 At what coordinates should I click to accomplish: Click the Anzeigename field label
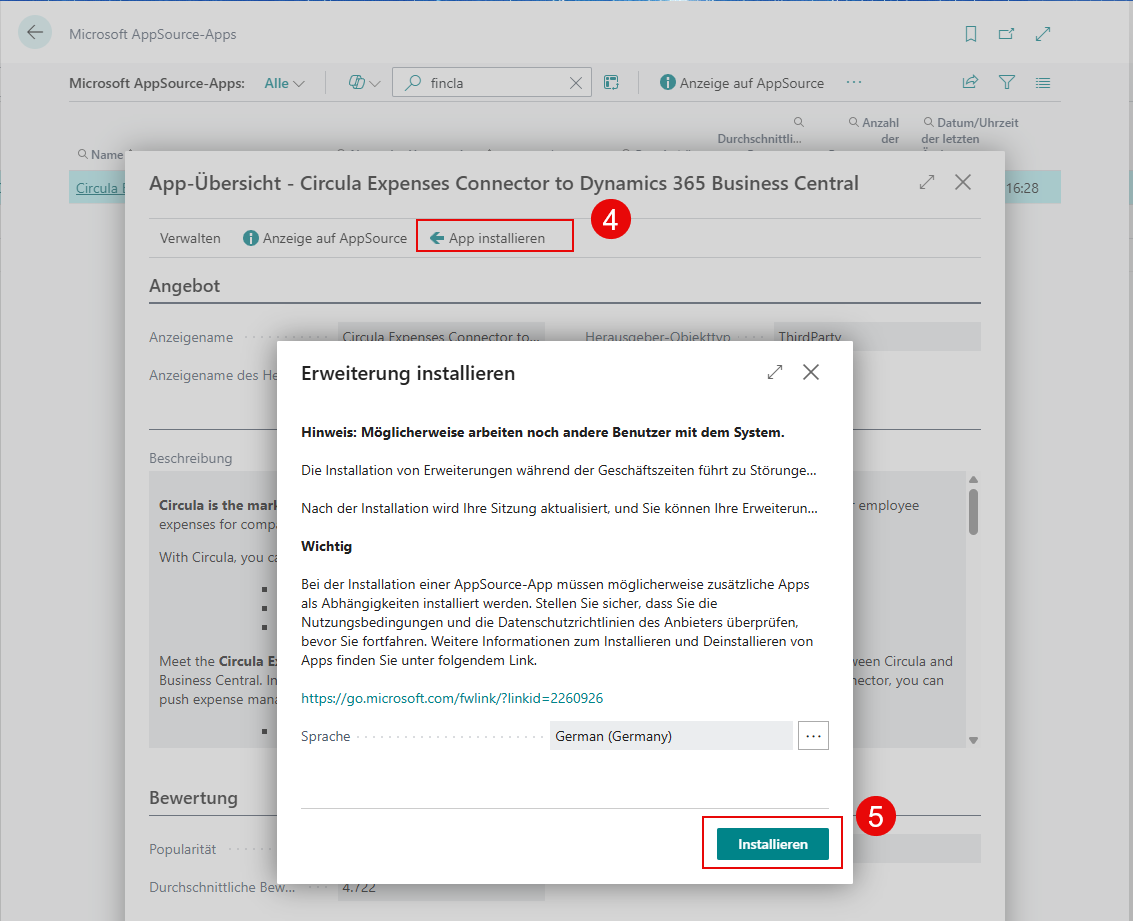click(191, 337)
